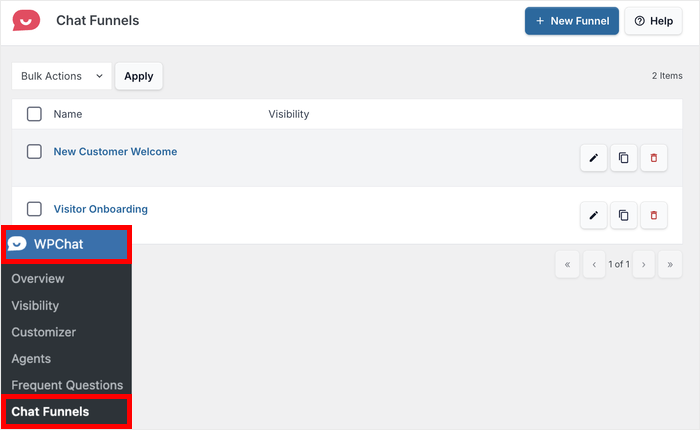Edit the New Customer Welcome funnel
Image resolution: width=700 pixels, height=430 pixels.
(593, 158)
